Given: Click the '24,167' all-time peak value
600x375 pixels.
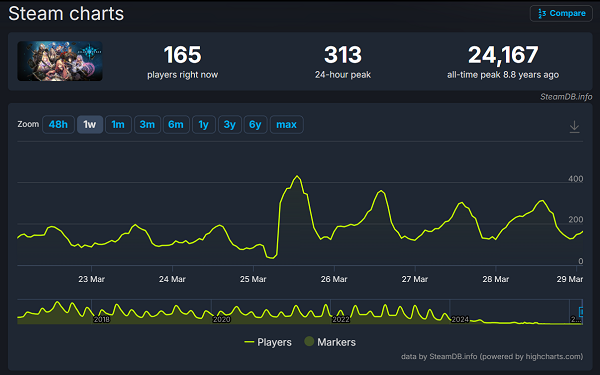Looking at the screenshot, I should [503, 55].
